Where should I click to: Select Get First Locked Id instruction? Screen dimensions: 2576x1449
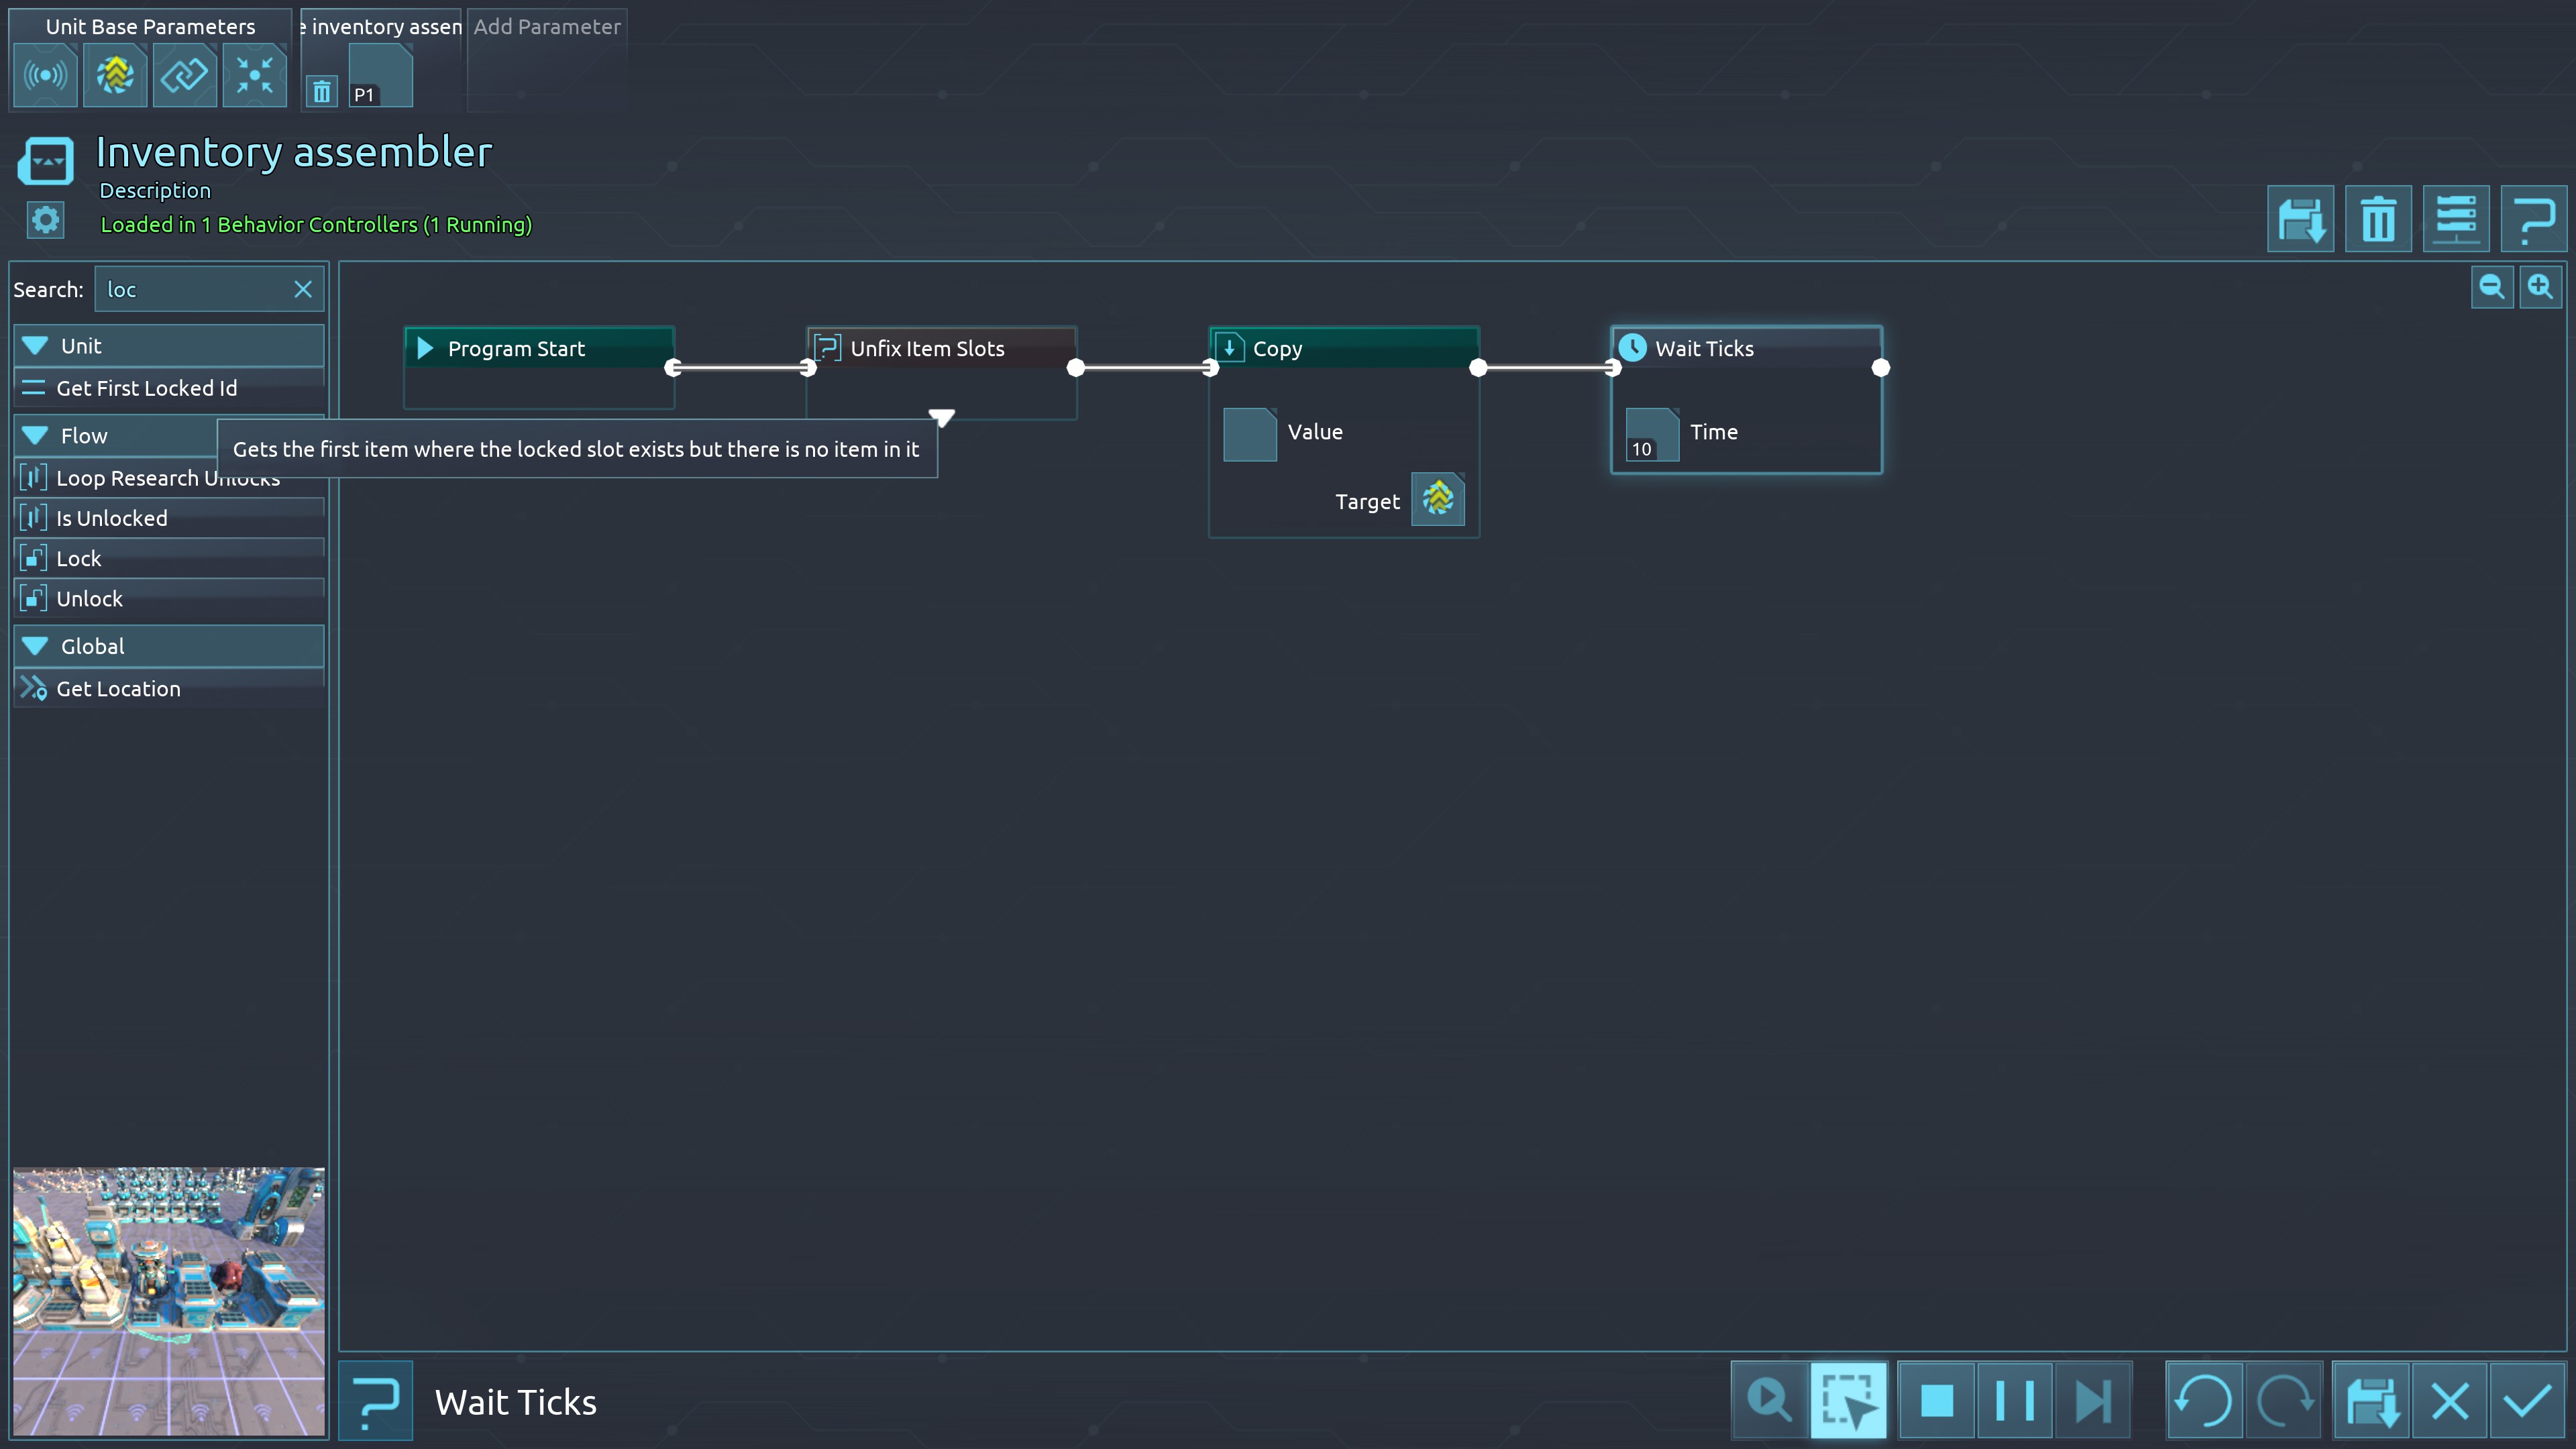click(x=147, y=388)
